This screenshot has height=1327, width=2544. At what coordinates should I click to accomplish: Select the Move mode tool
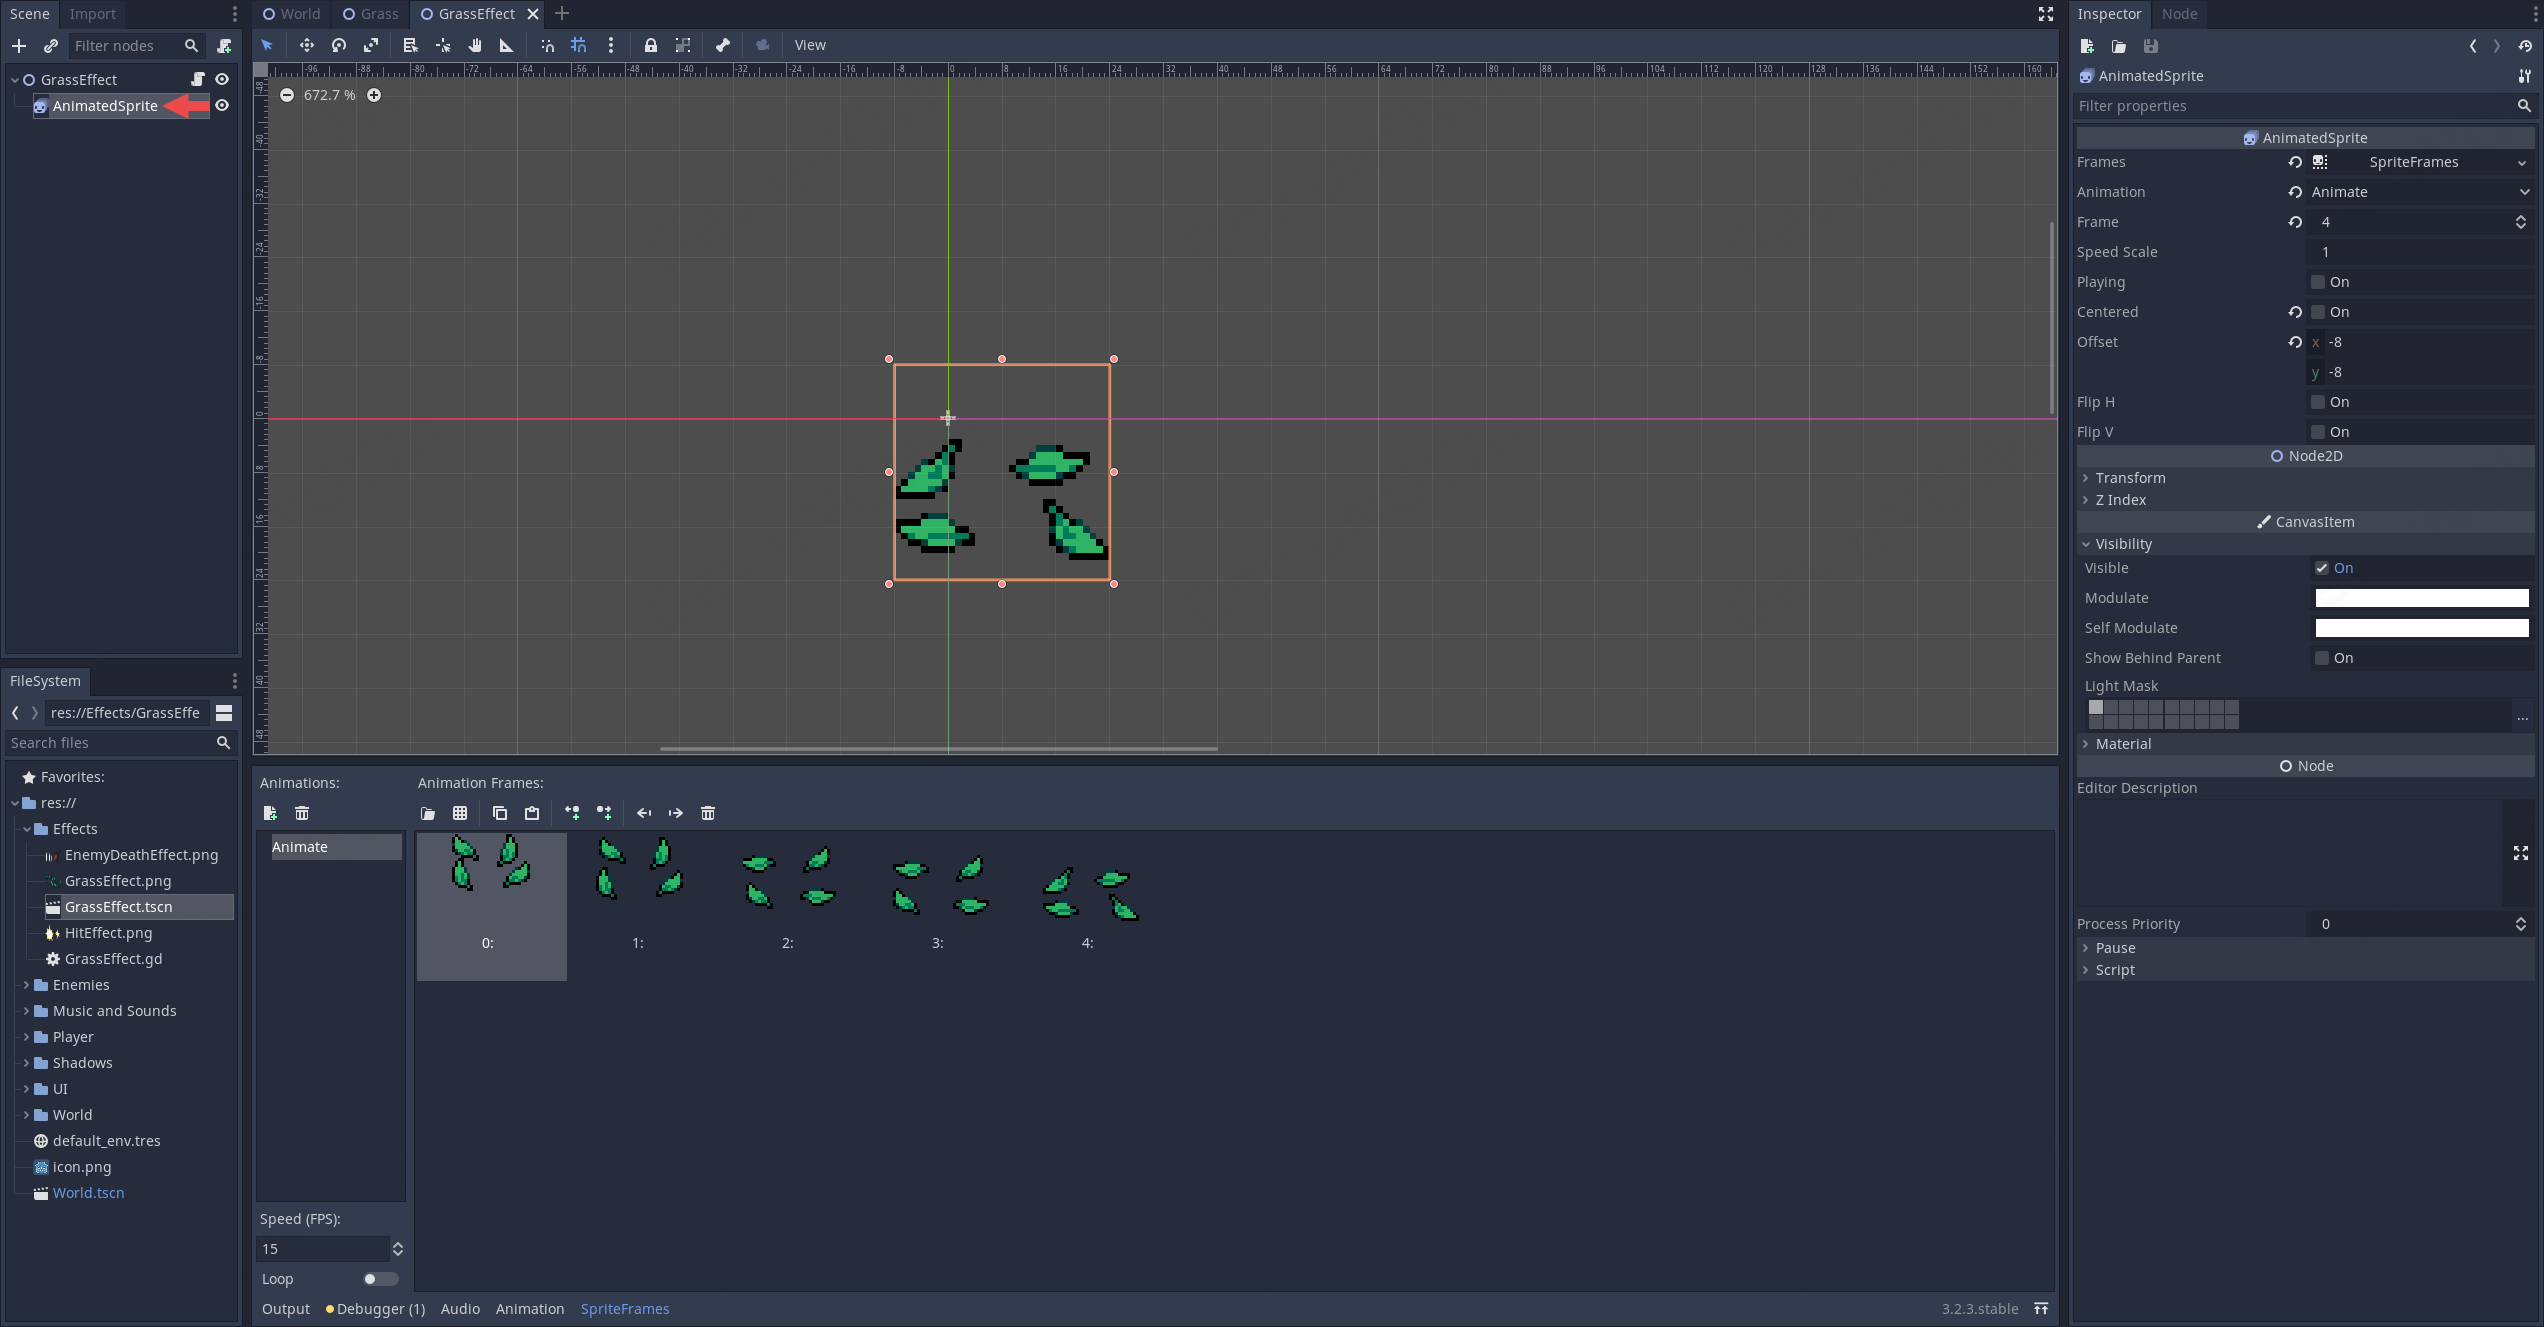(x=306, y=45)
